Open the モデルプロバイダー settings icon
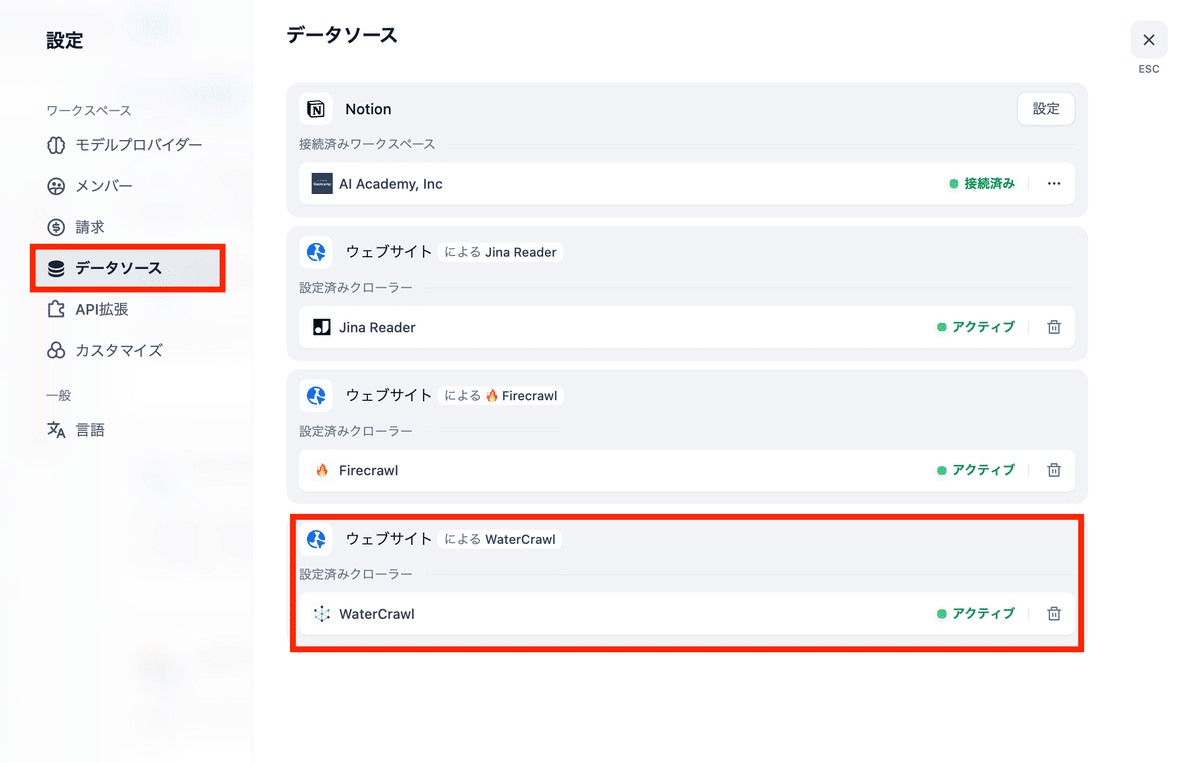Screen dimensions: 1200x763 pos(58,144)
